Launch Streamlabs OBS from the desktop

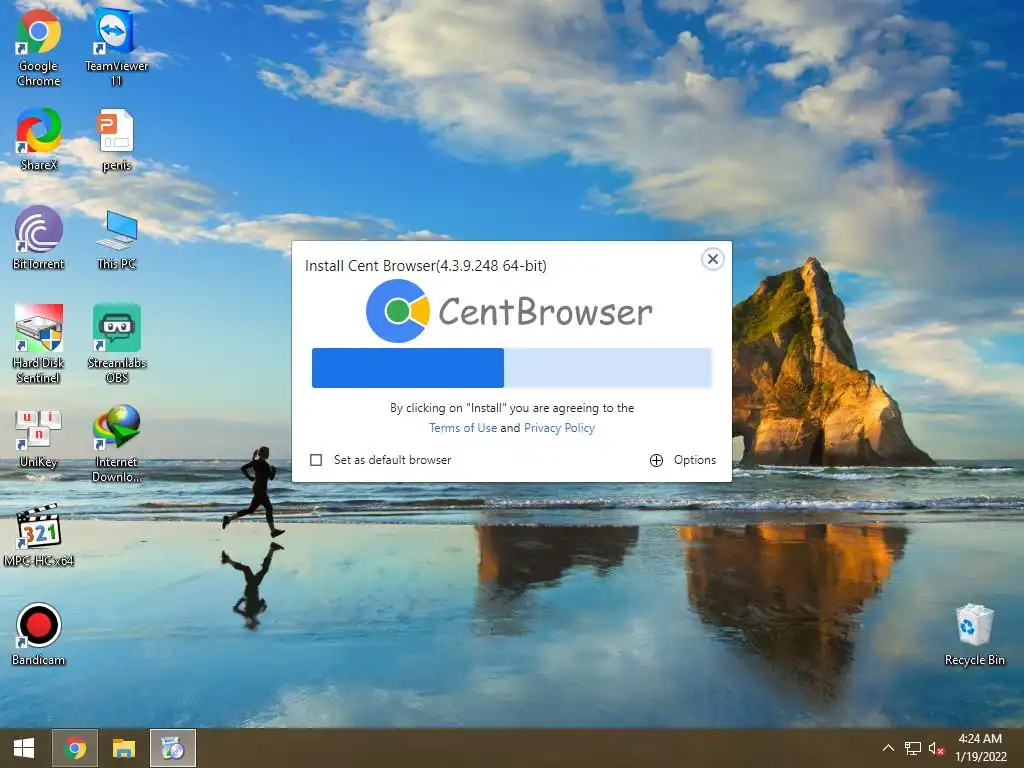[x=116, y=344]
